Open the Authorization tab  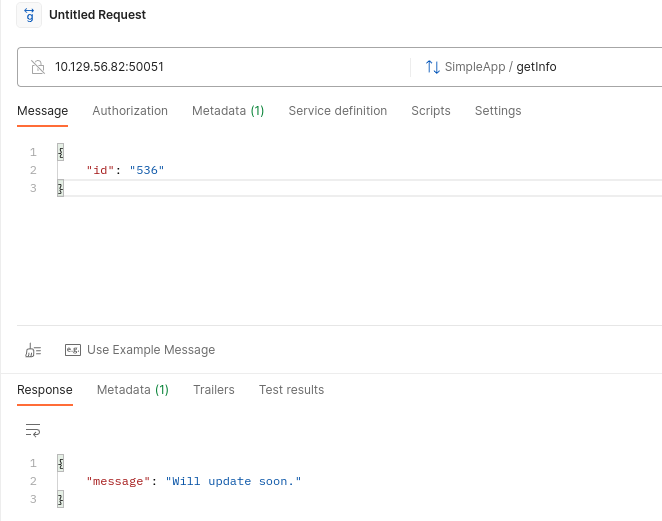click(130, 111)
